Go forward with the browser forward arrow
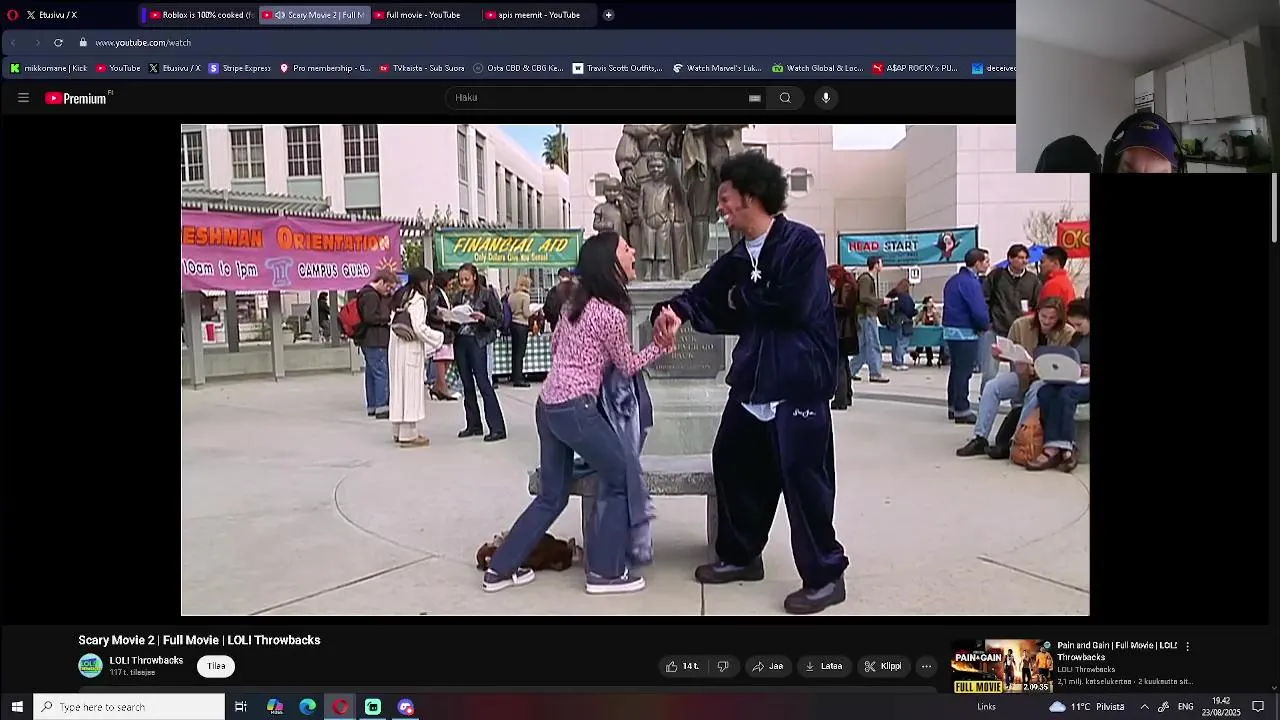 point(37,43)
